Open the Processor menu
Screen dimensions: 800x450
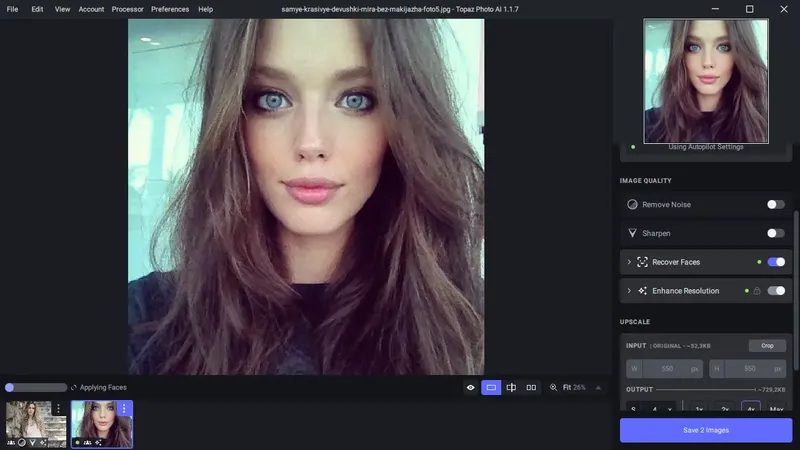(128, 9)
